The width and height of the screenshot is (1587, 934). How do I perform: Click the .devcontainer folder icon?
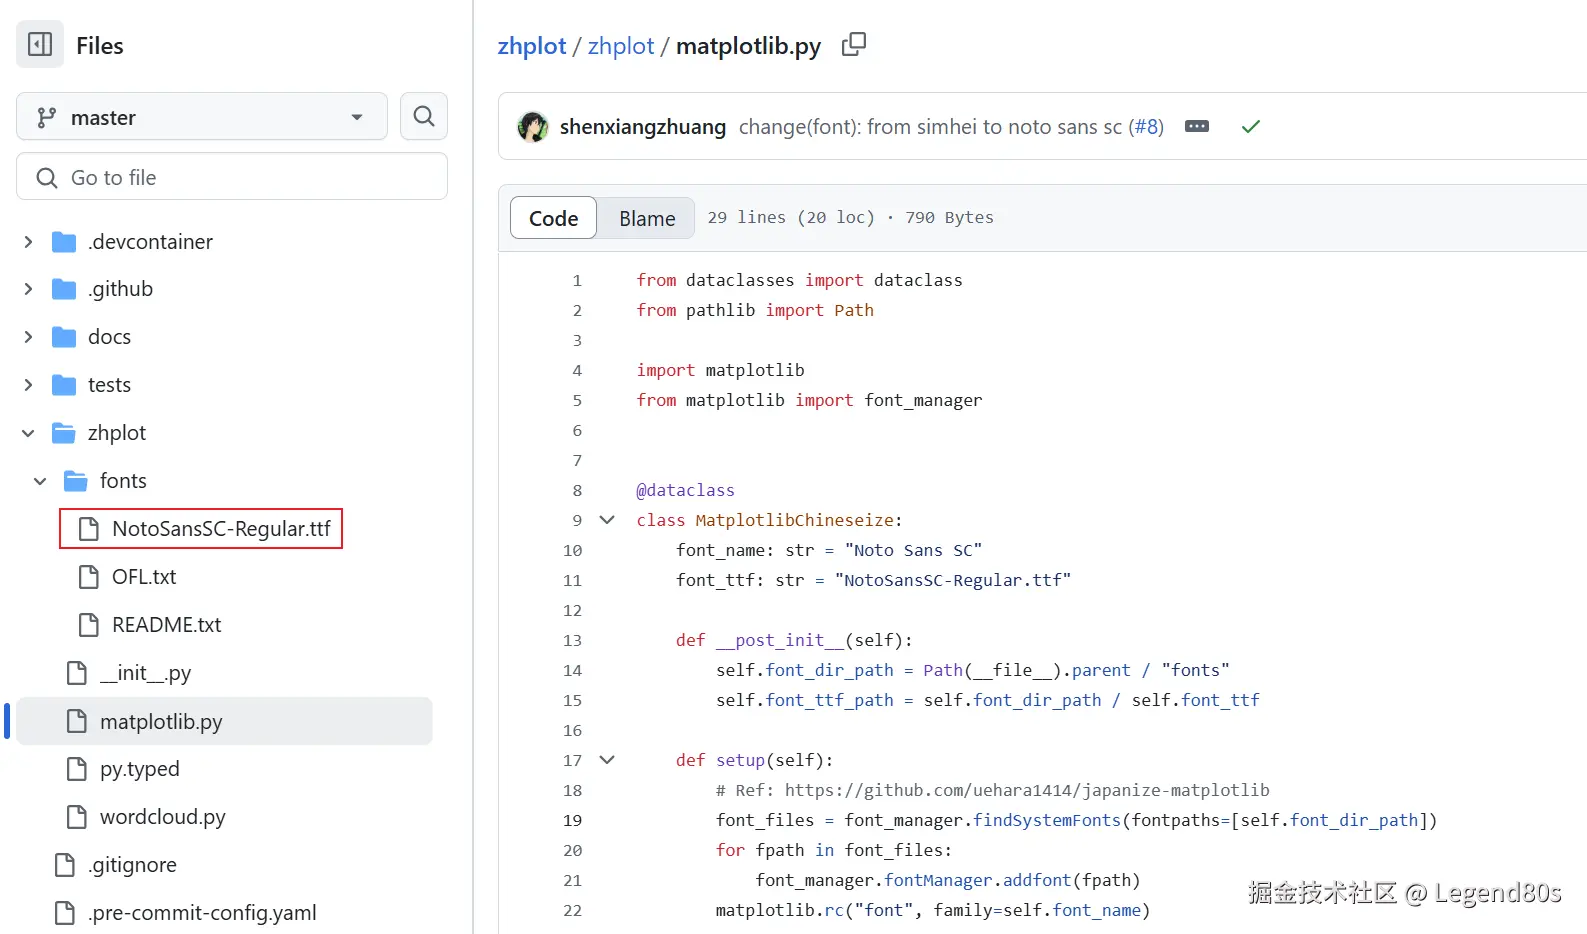[64, 242]
